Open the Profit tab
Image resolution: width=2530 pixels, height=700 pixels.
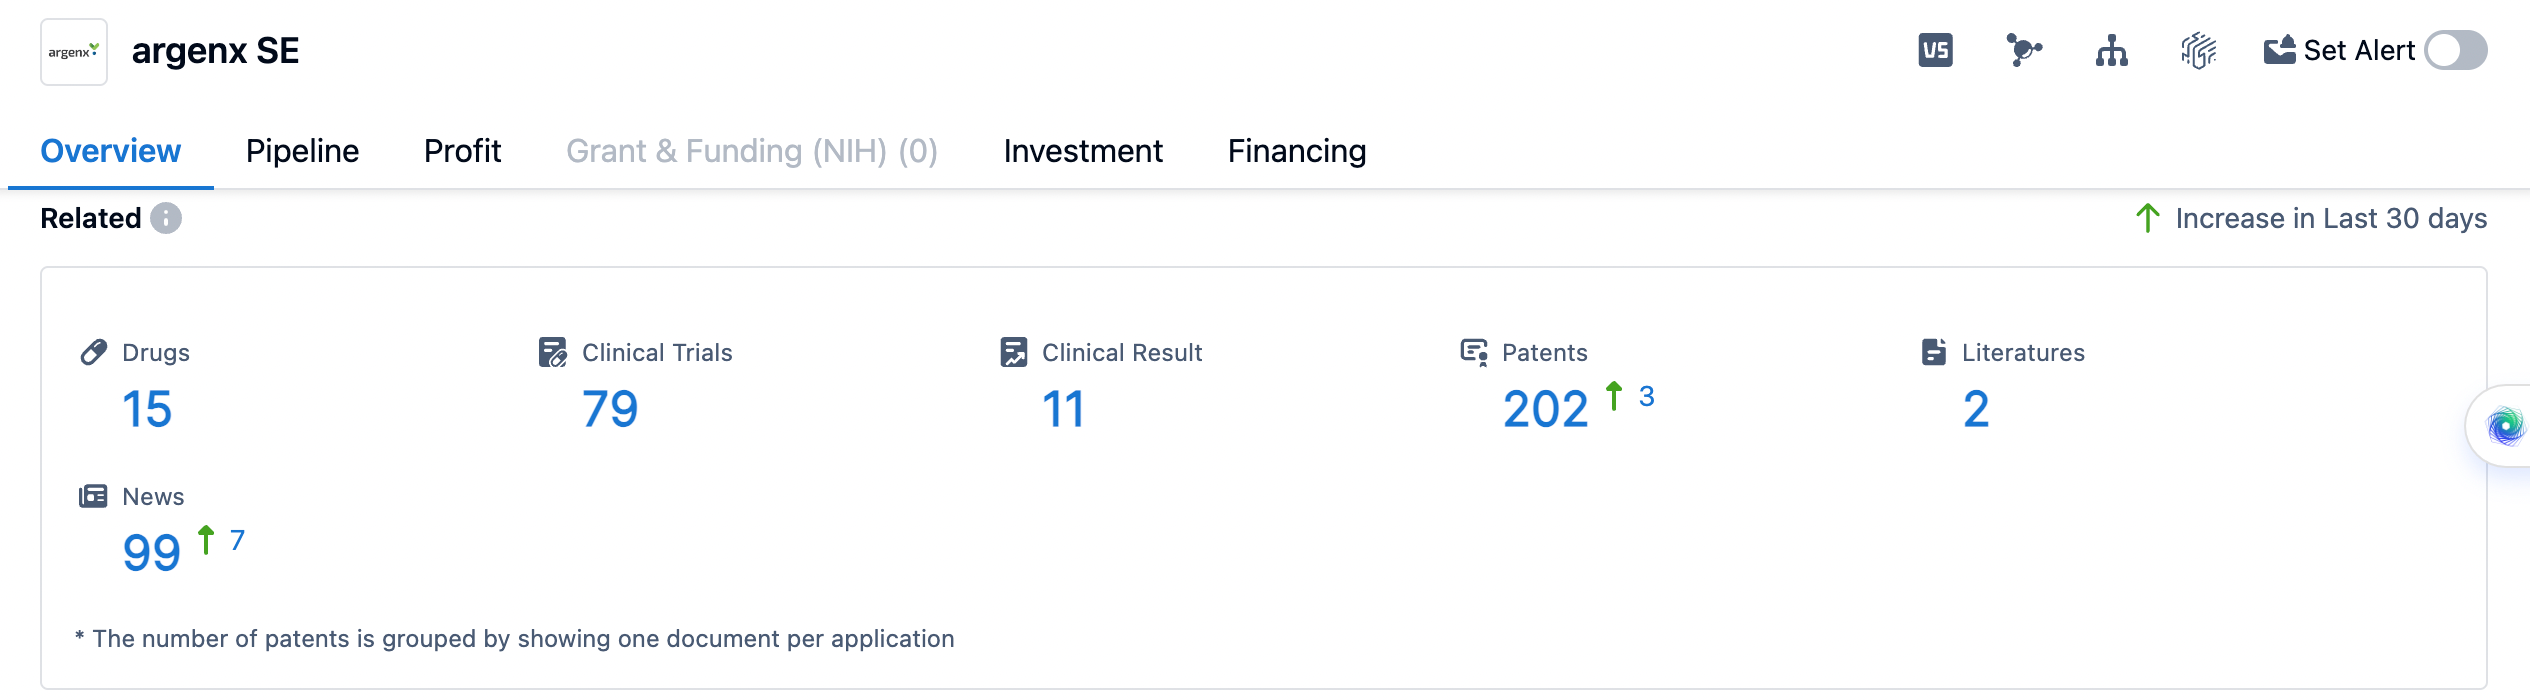coord(462,151)
